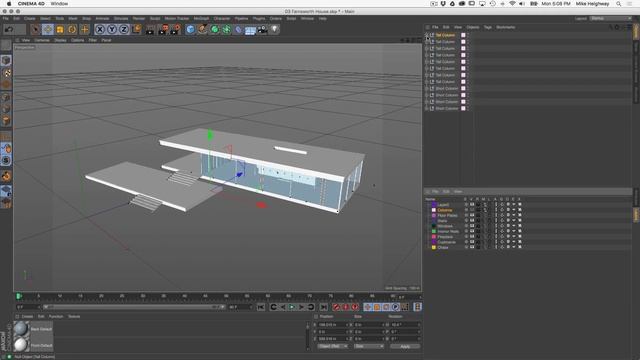This screenshot has height=360, width=640.
Task: Expand the selected top Tall Column object
Action: pos(427,35)
